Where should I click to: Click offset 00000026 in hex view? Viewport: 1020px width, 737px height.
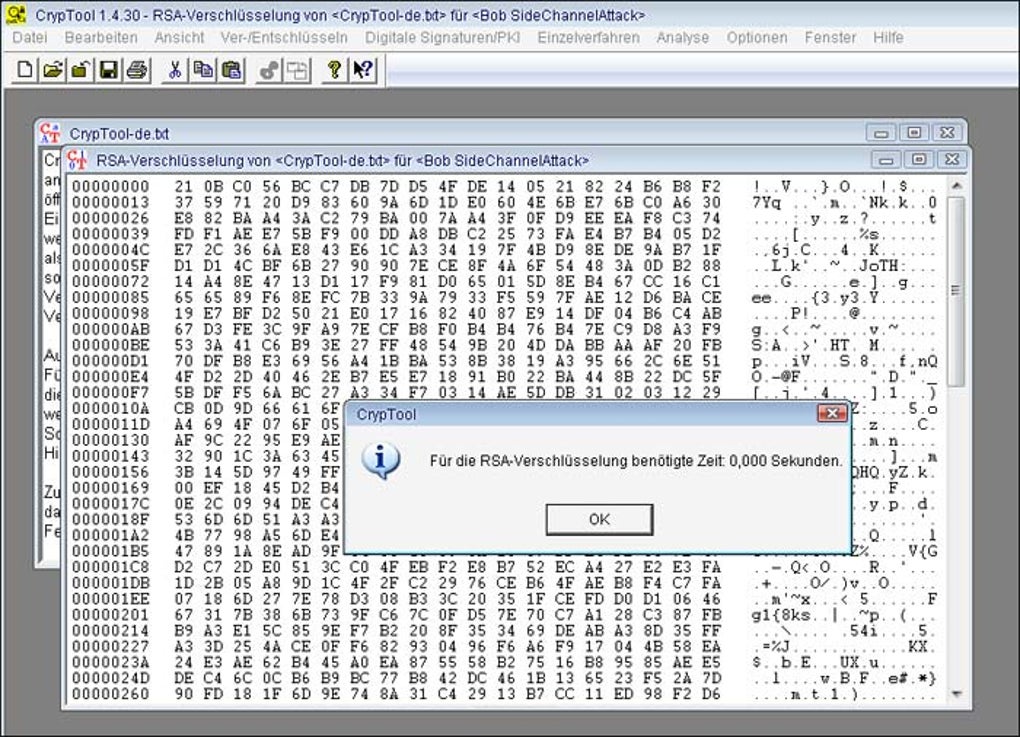click(111, 218)
